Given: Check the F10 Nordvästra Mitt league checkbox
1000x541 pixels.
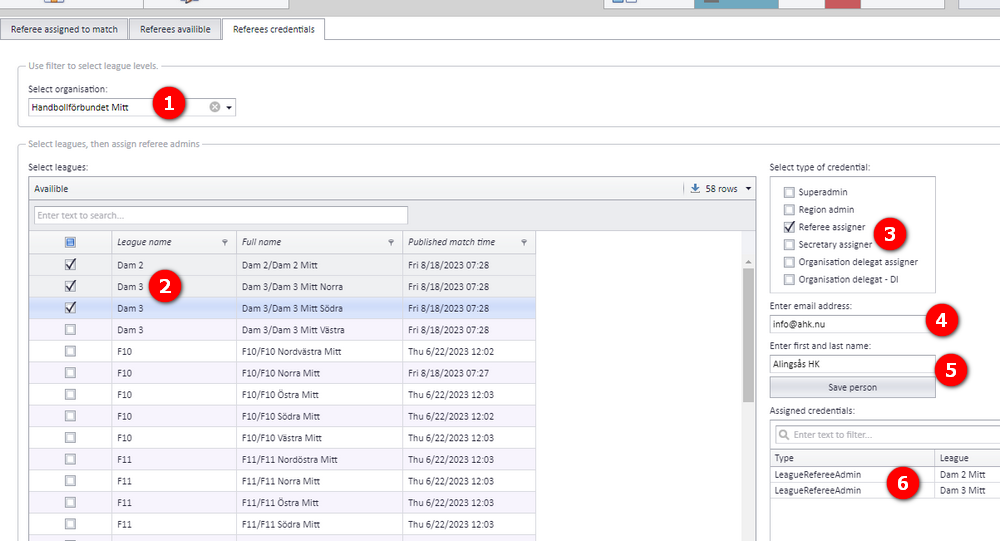Looking at the screenshot, I should coord(70,352).
